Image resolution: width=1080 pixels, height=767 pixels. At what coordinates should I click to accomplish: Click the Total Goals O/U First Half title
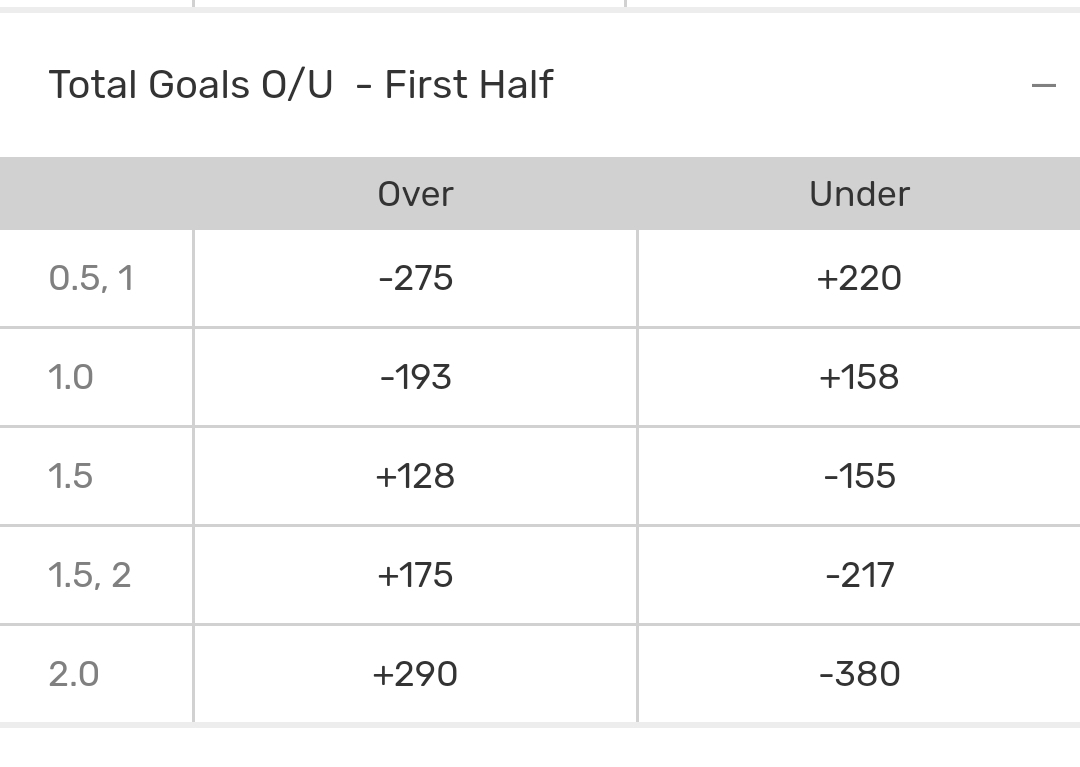[300, 85]
